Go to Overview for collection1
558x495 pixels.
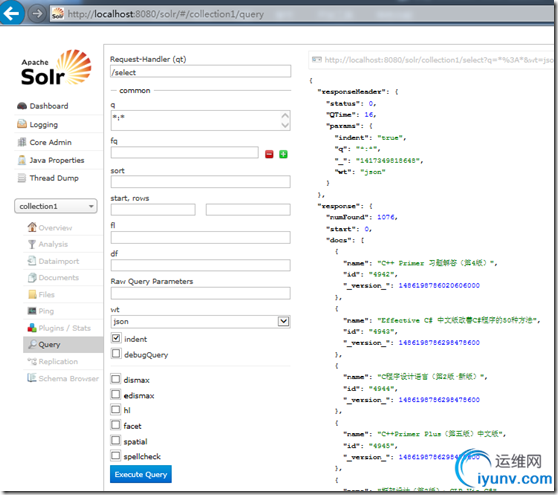[x=55, y=228]
